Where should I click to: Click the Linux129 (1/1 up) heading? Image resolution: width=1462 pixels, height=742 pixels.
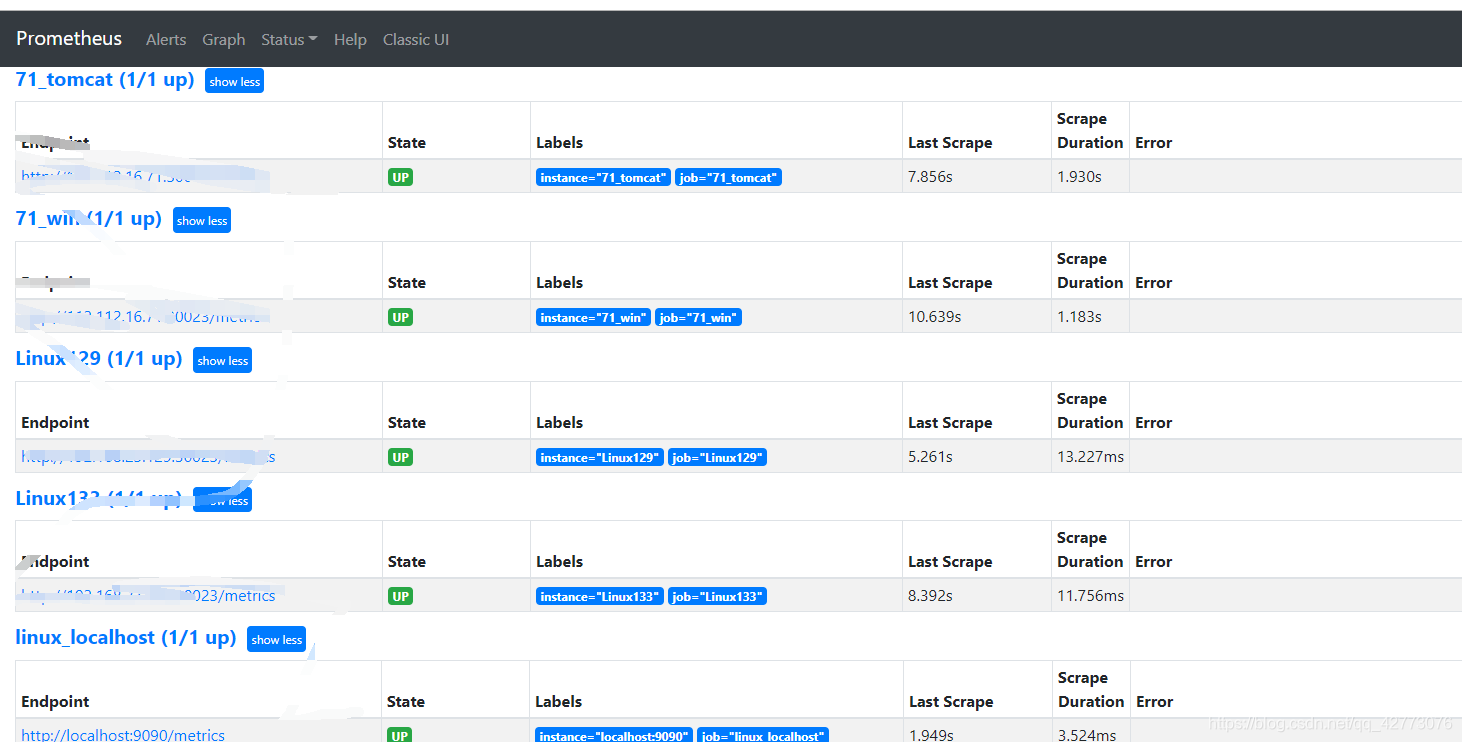coord(99,358)
